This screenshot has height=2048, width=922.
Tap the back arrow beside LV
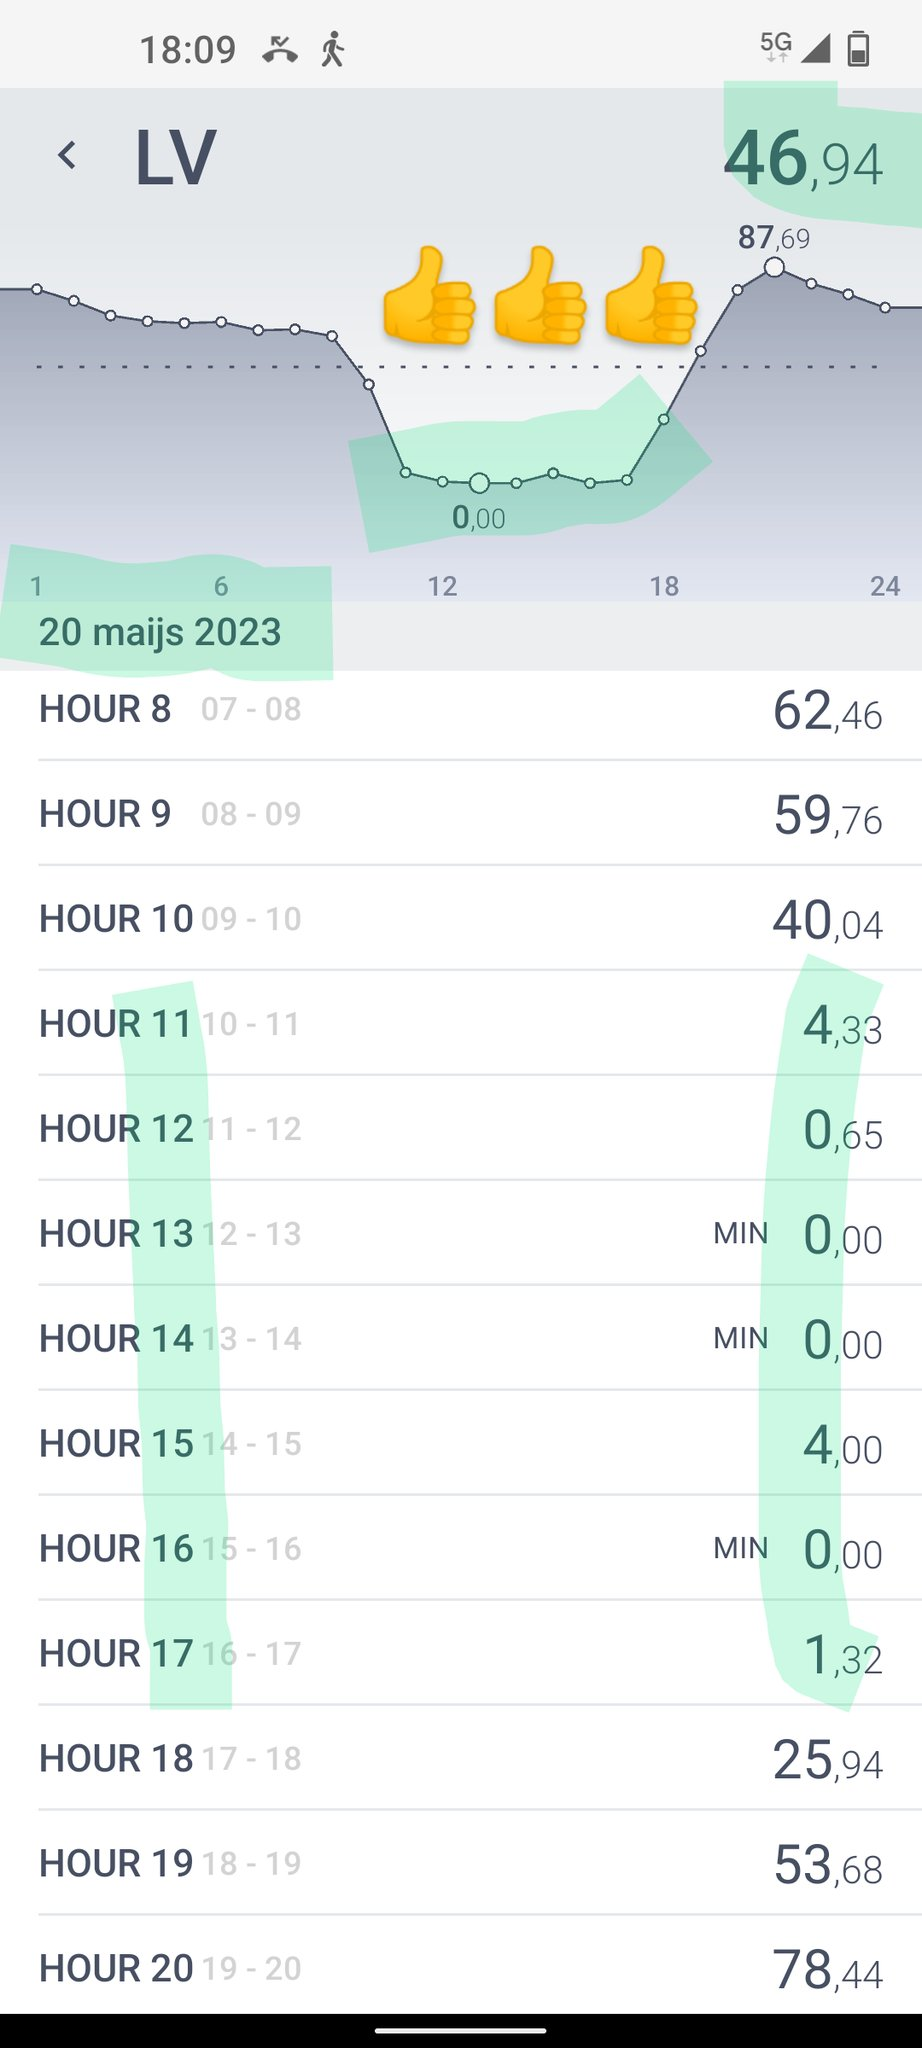(67, 155)
